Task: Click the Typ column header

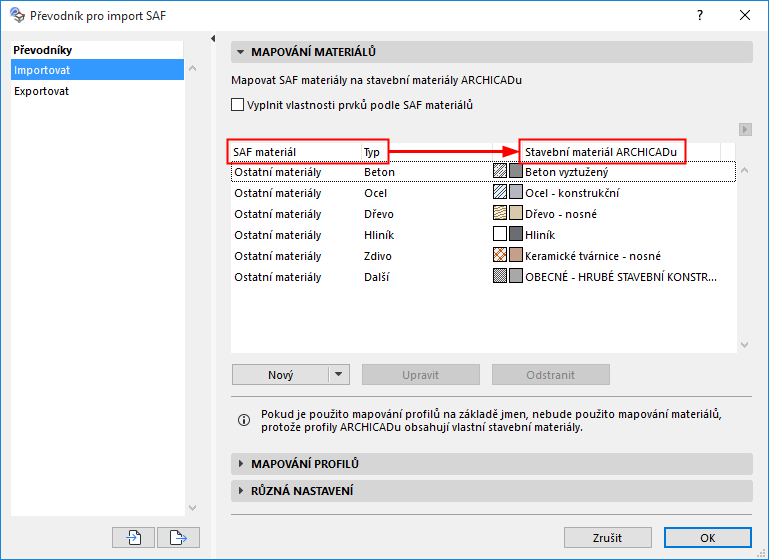Action: coord(427,152)
